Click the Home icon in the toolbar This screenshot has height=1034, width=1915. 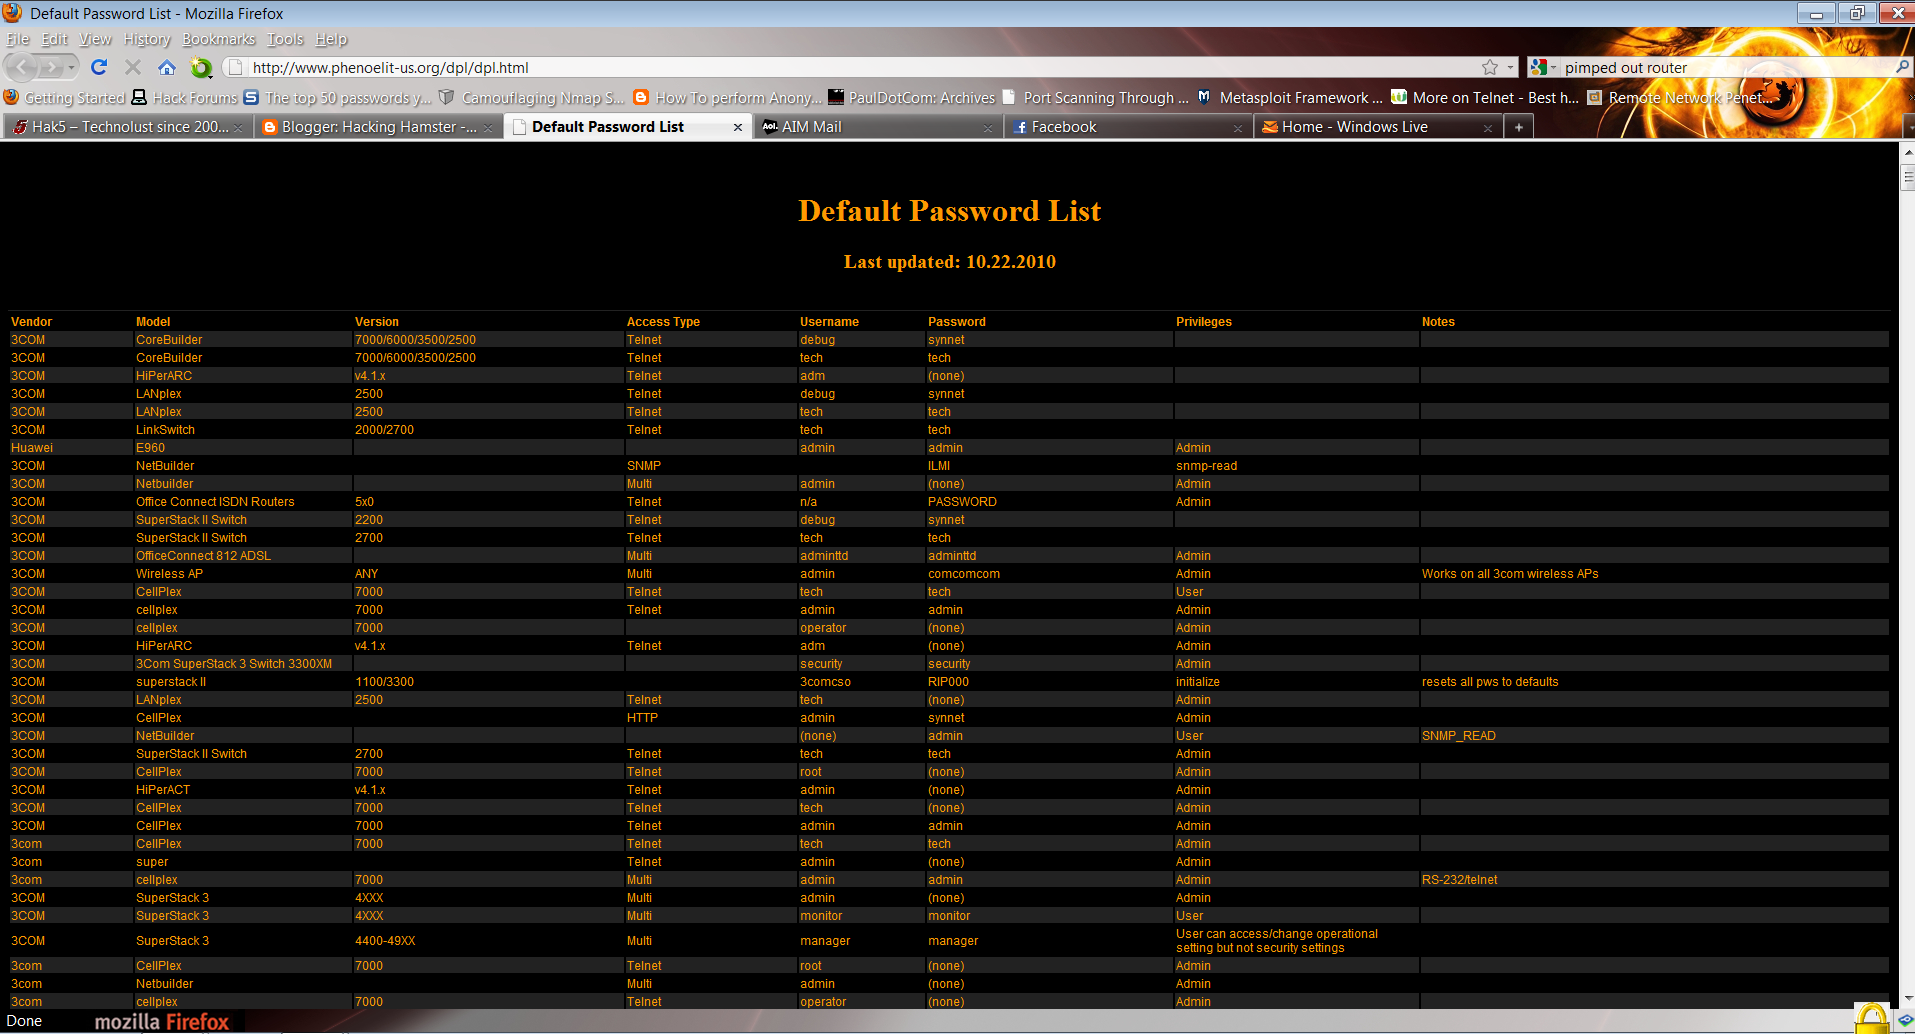tap(166, 67)
